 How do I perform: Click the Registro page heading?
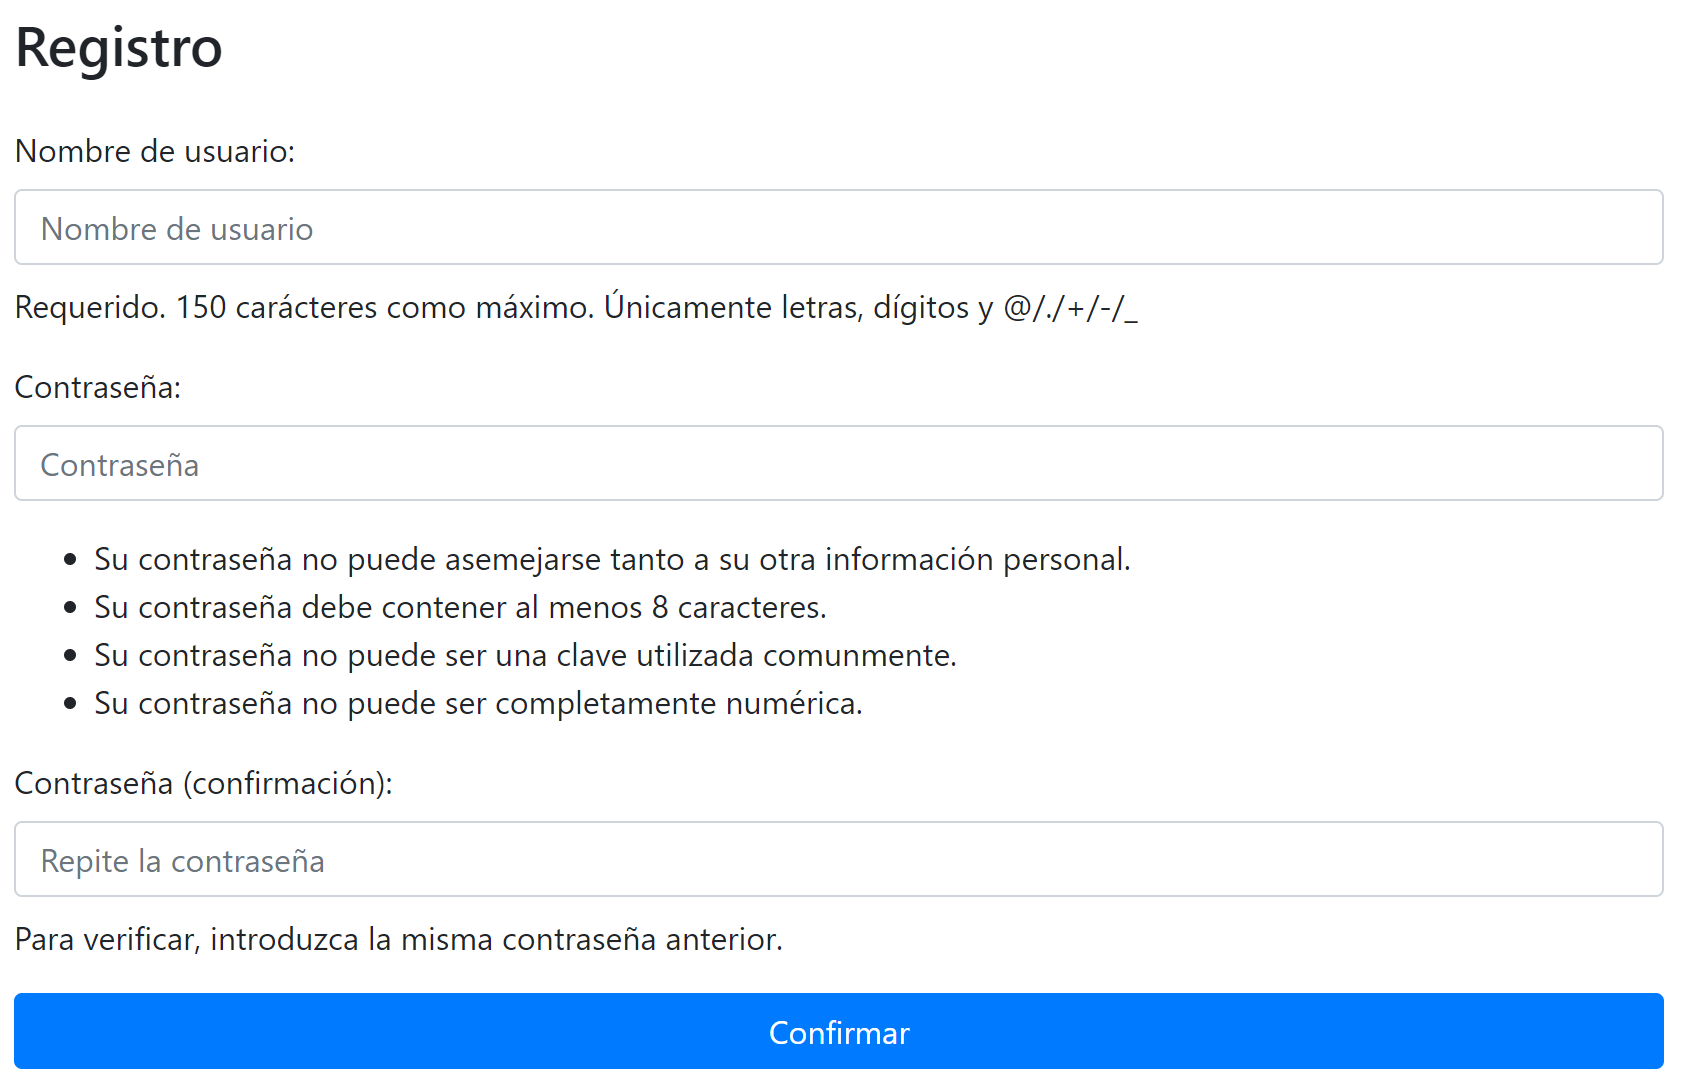[119, 47]
